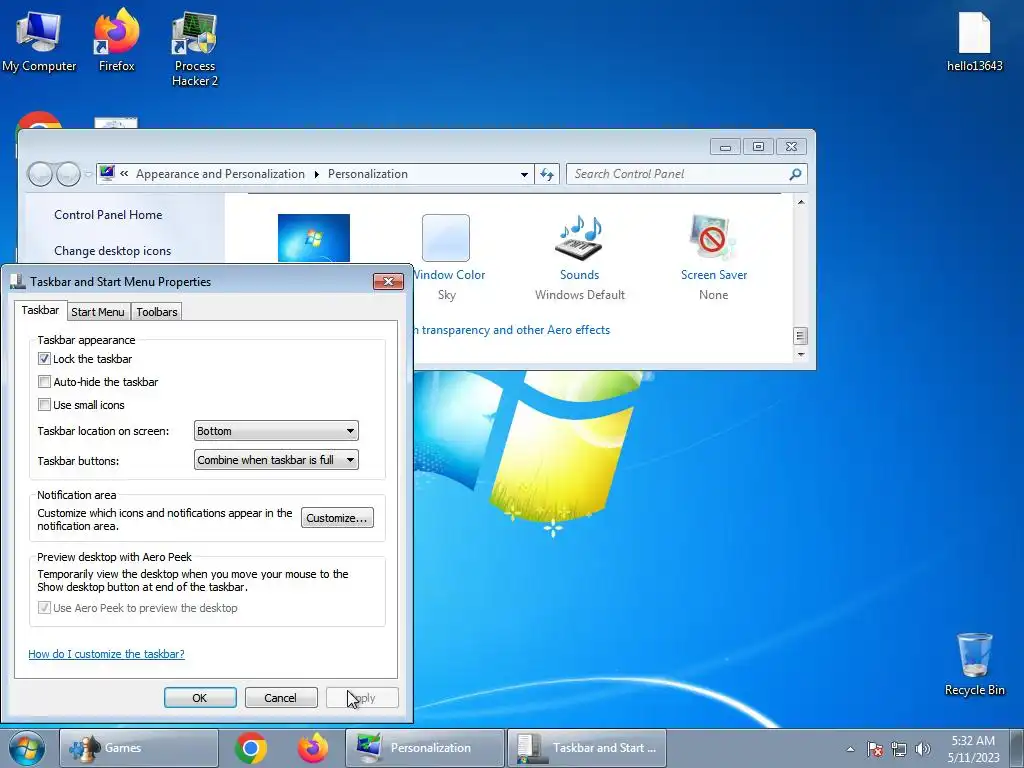Toggle Use Aero Peek checkbox
Screen dimensions: 1024x768
tap(44, 607)
